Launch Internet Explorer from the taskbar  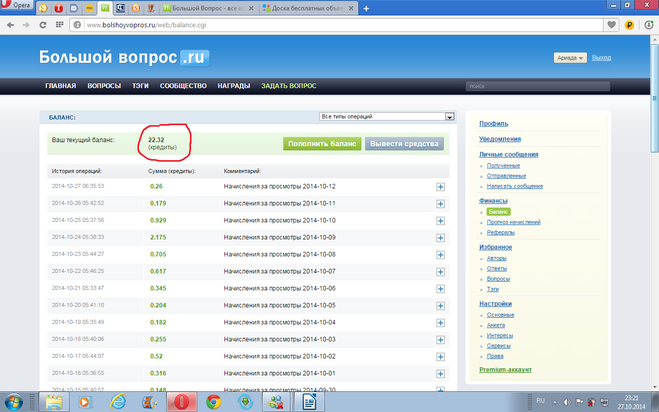coord(118,402)
